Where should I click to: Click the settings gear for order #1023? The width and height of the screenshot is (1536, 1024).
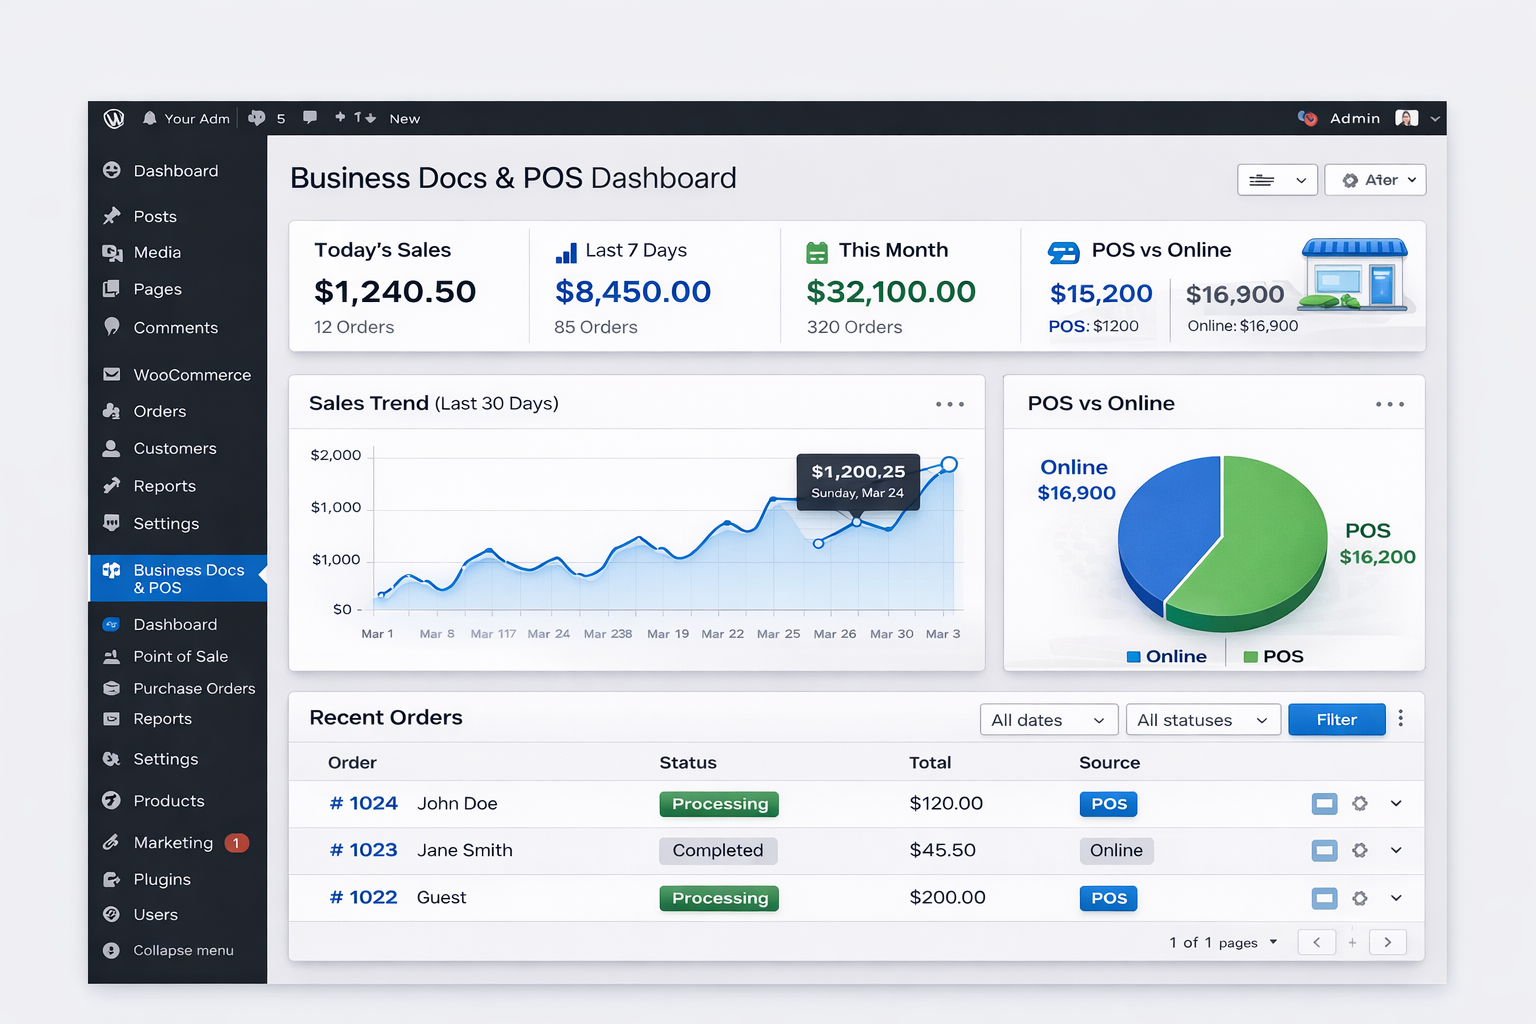pyautogui.click(x=1360, y=850)
